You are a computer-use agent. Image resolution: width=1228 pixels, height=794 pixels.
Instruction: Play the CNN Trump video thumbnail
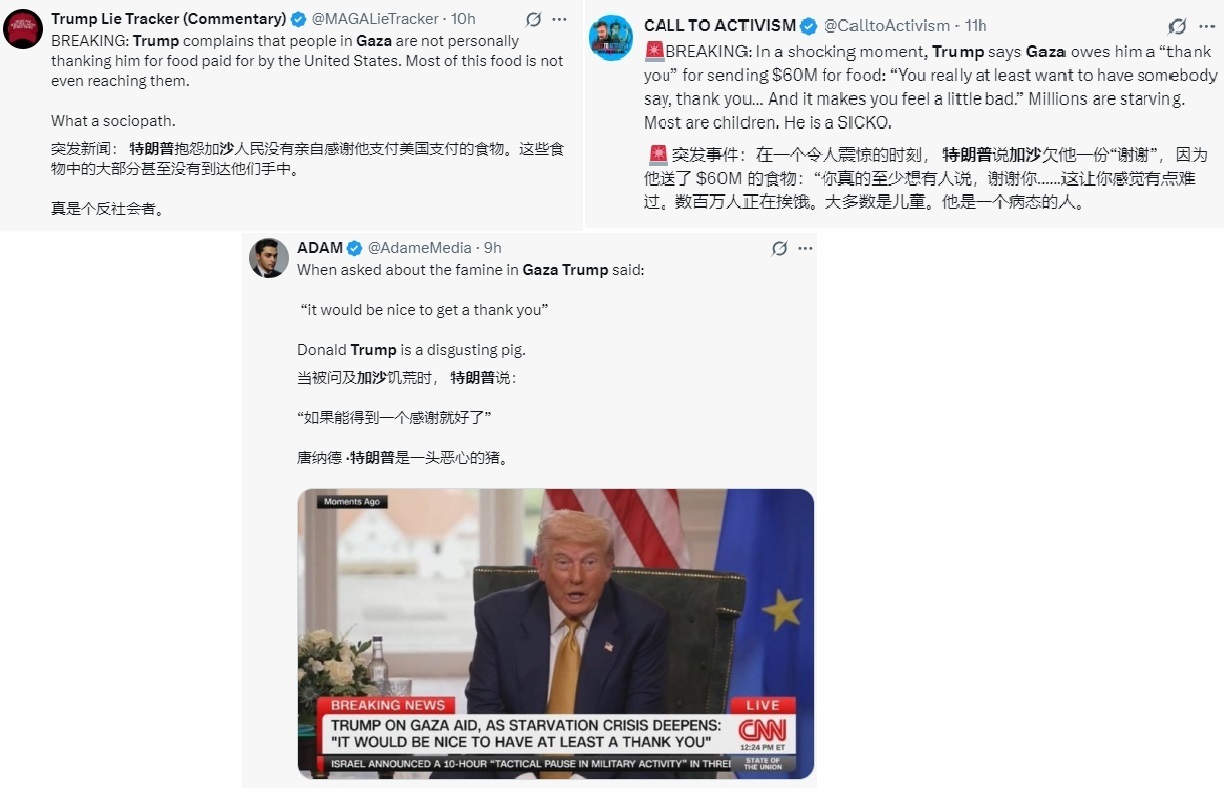[x=556, y=634]
